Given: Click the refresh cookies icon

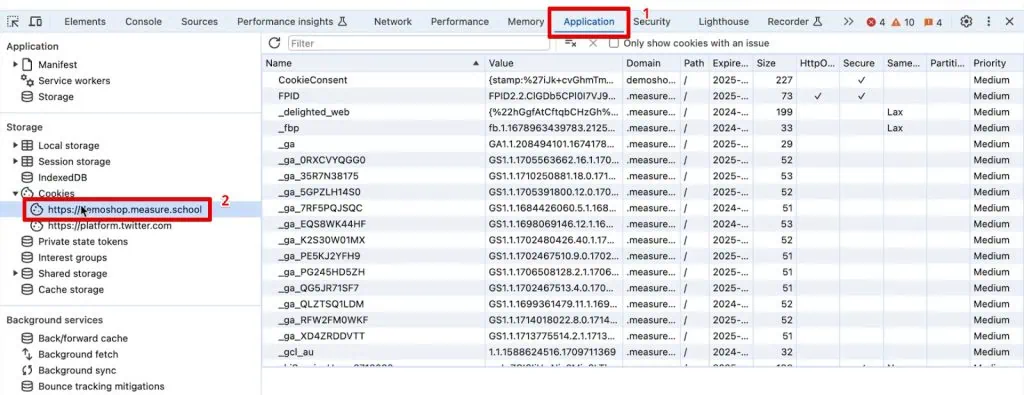Looking at the screenshot, I should [274, 43].
